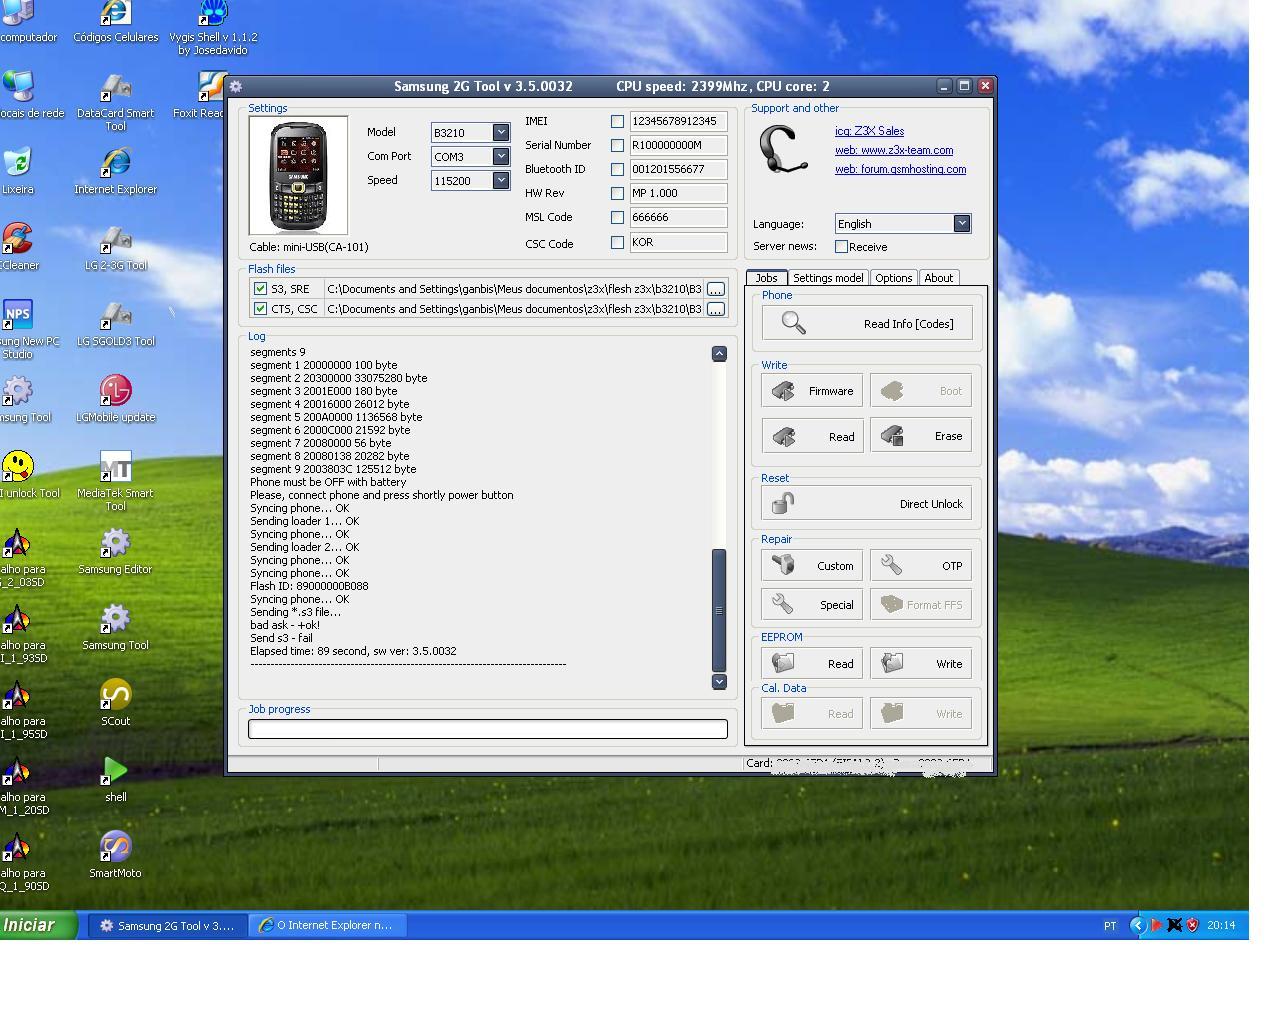The width and height of the screenshot is (1280, 1024).
Task: Click log scrollbar up arrow
Action: 719,354
